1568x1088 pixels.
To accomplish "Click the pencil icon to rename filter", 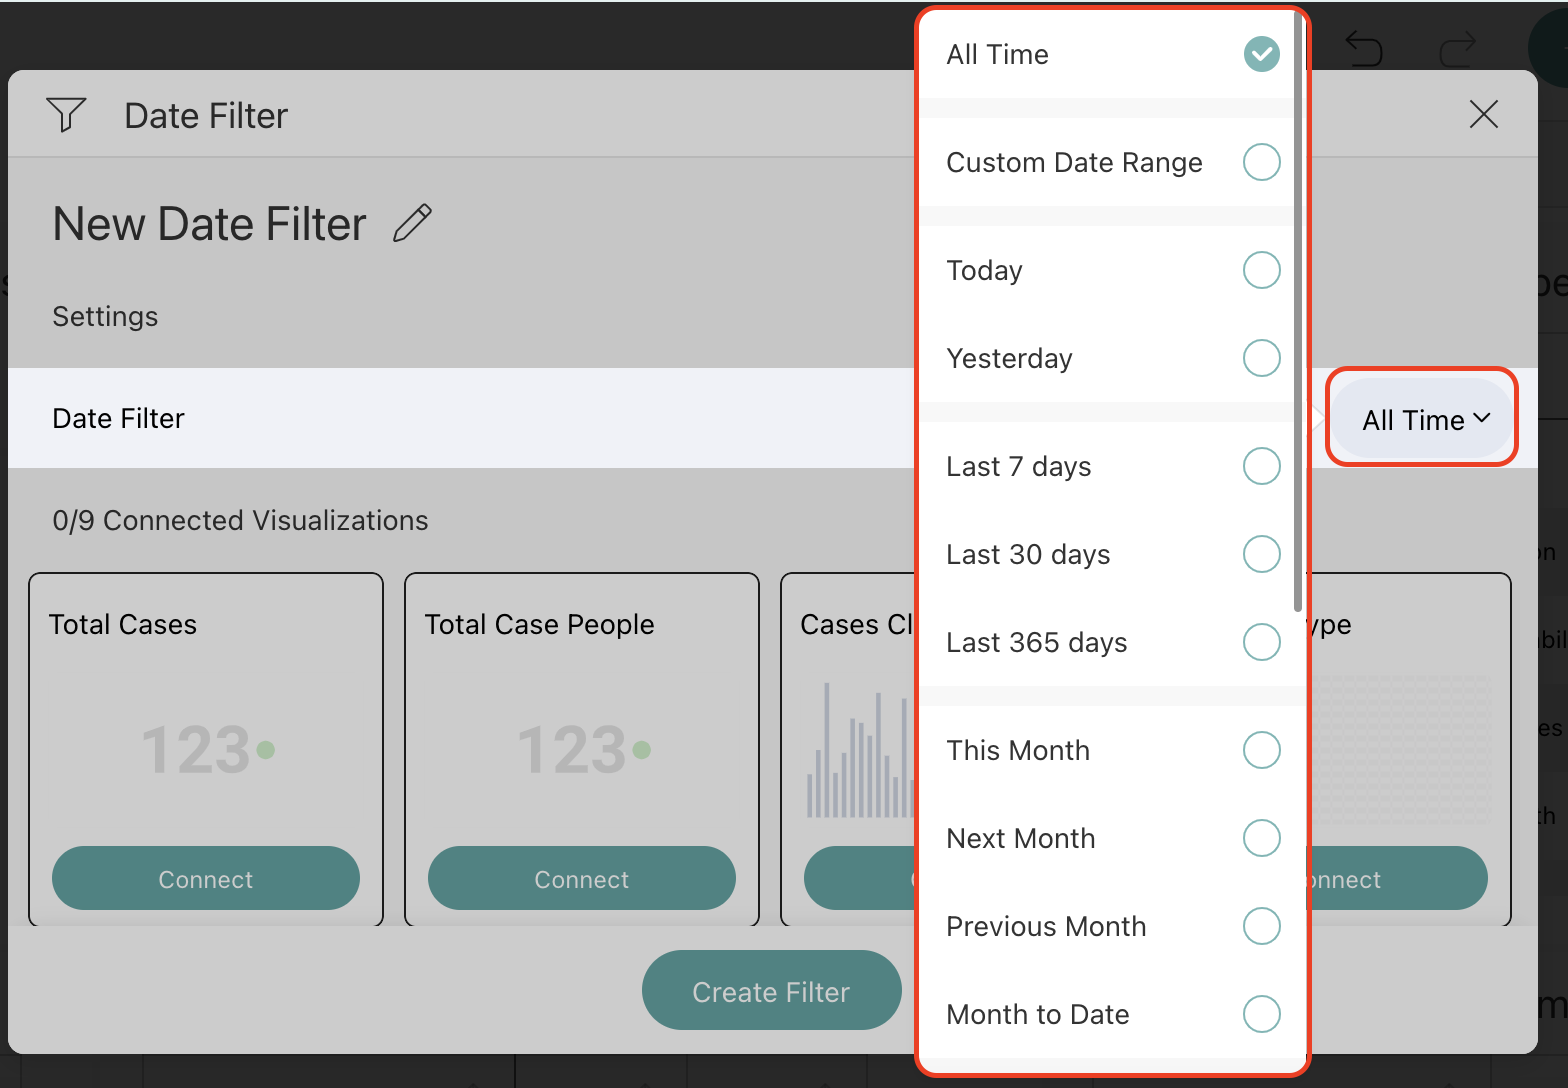I will [x=412, y=223].
